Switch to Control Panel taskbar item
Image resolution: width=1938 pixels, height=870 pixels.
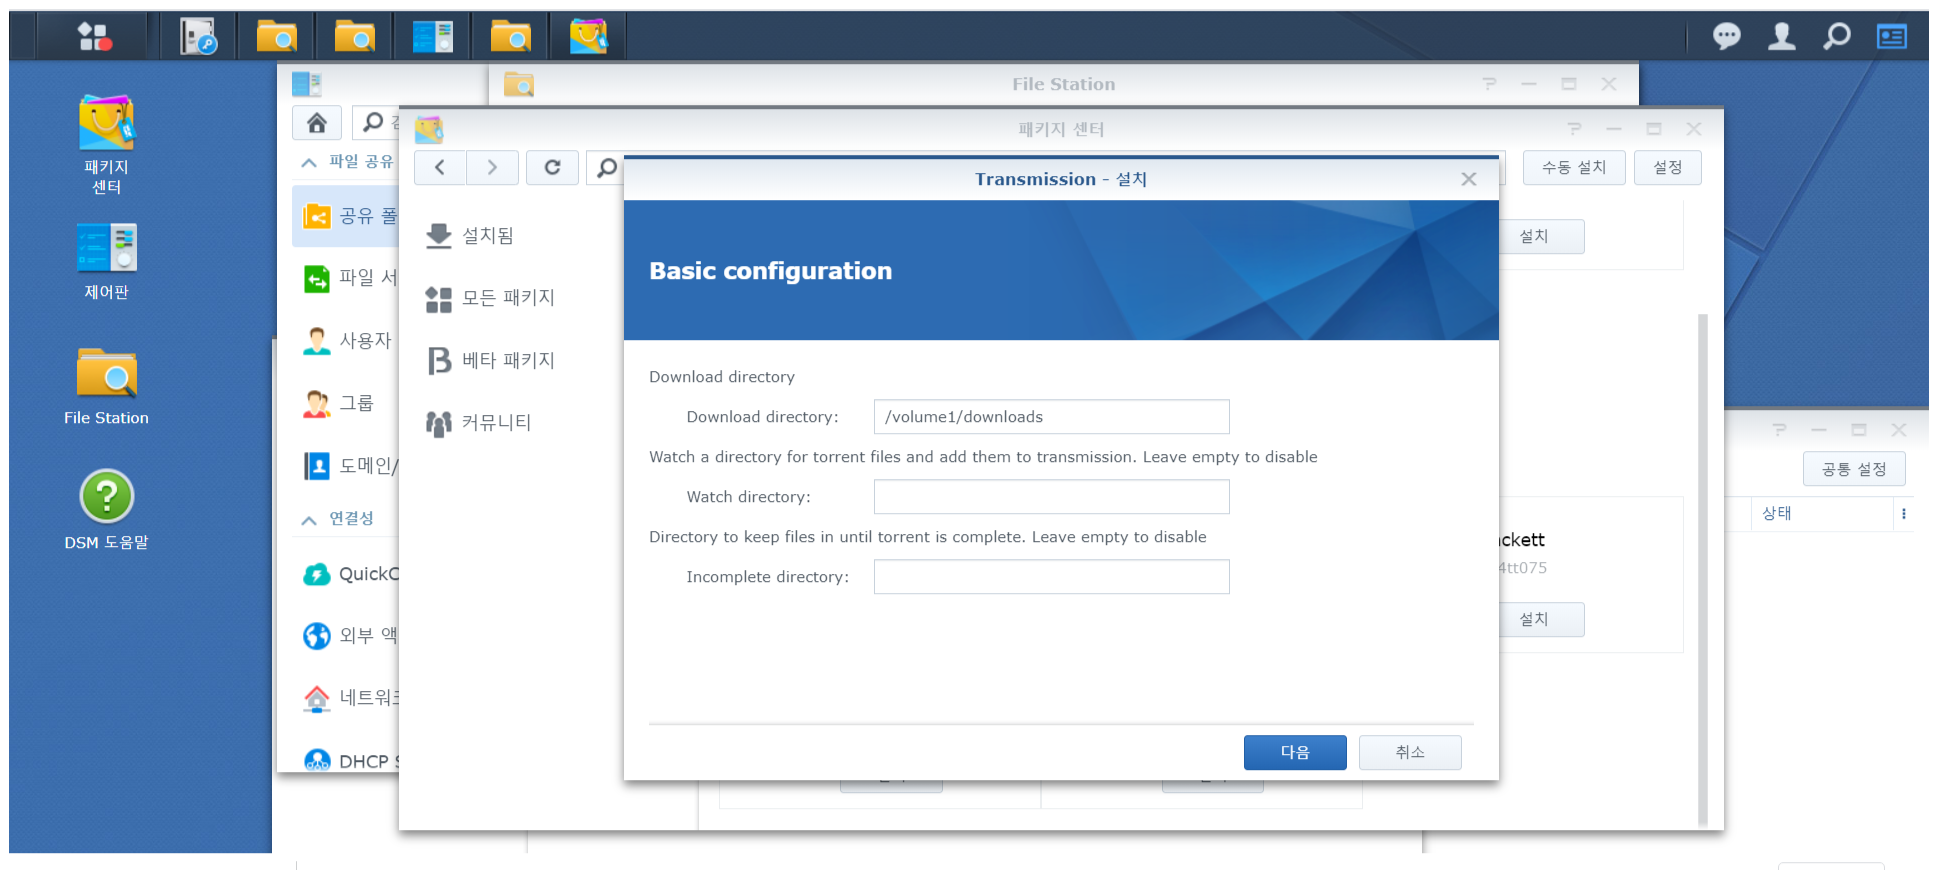coord(433,37)
